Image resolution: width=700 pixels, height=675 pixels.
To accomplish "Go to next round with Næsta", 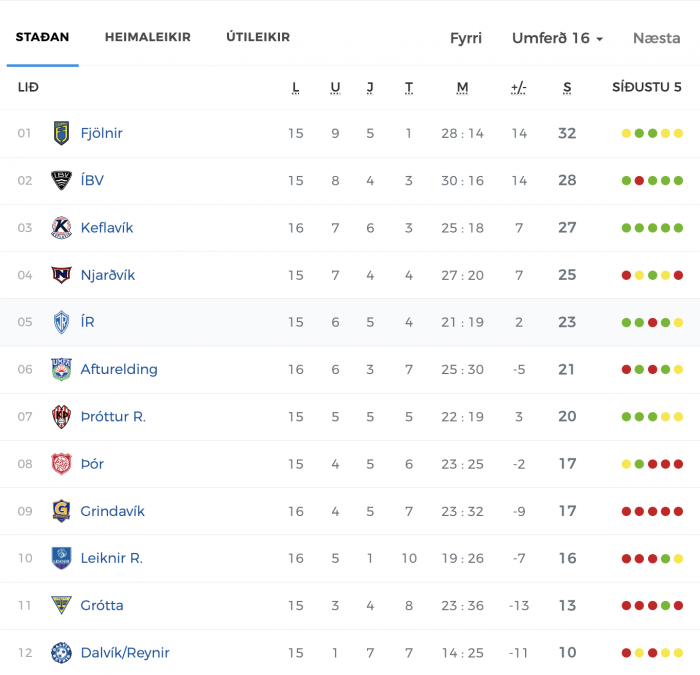I will pyautogui.click(x=656, y=38).
